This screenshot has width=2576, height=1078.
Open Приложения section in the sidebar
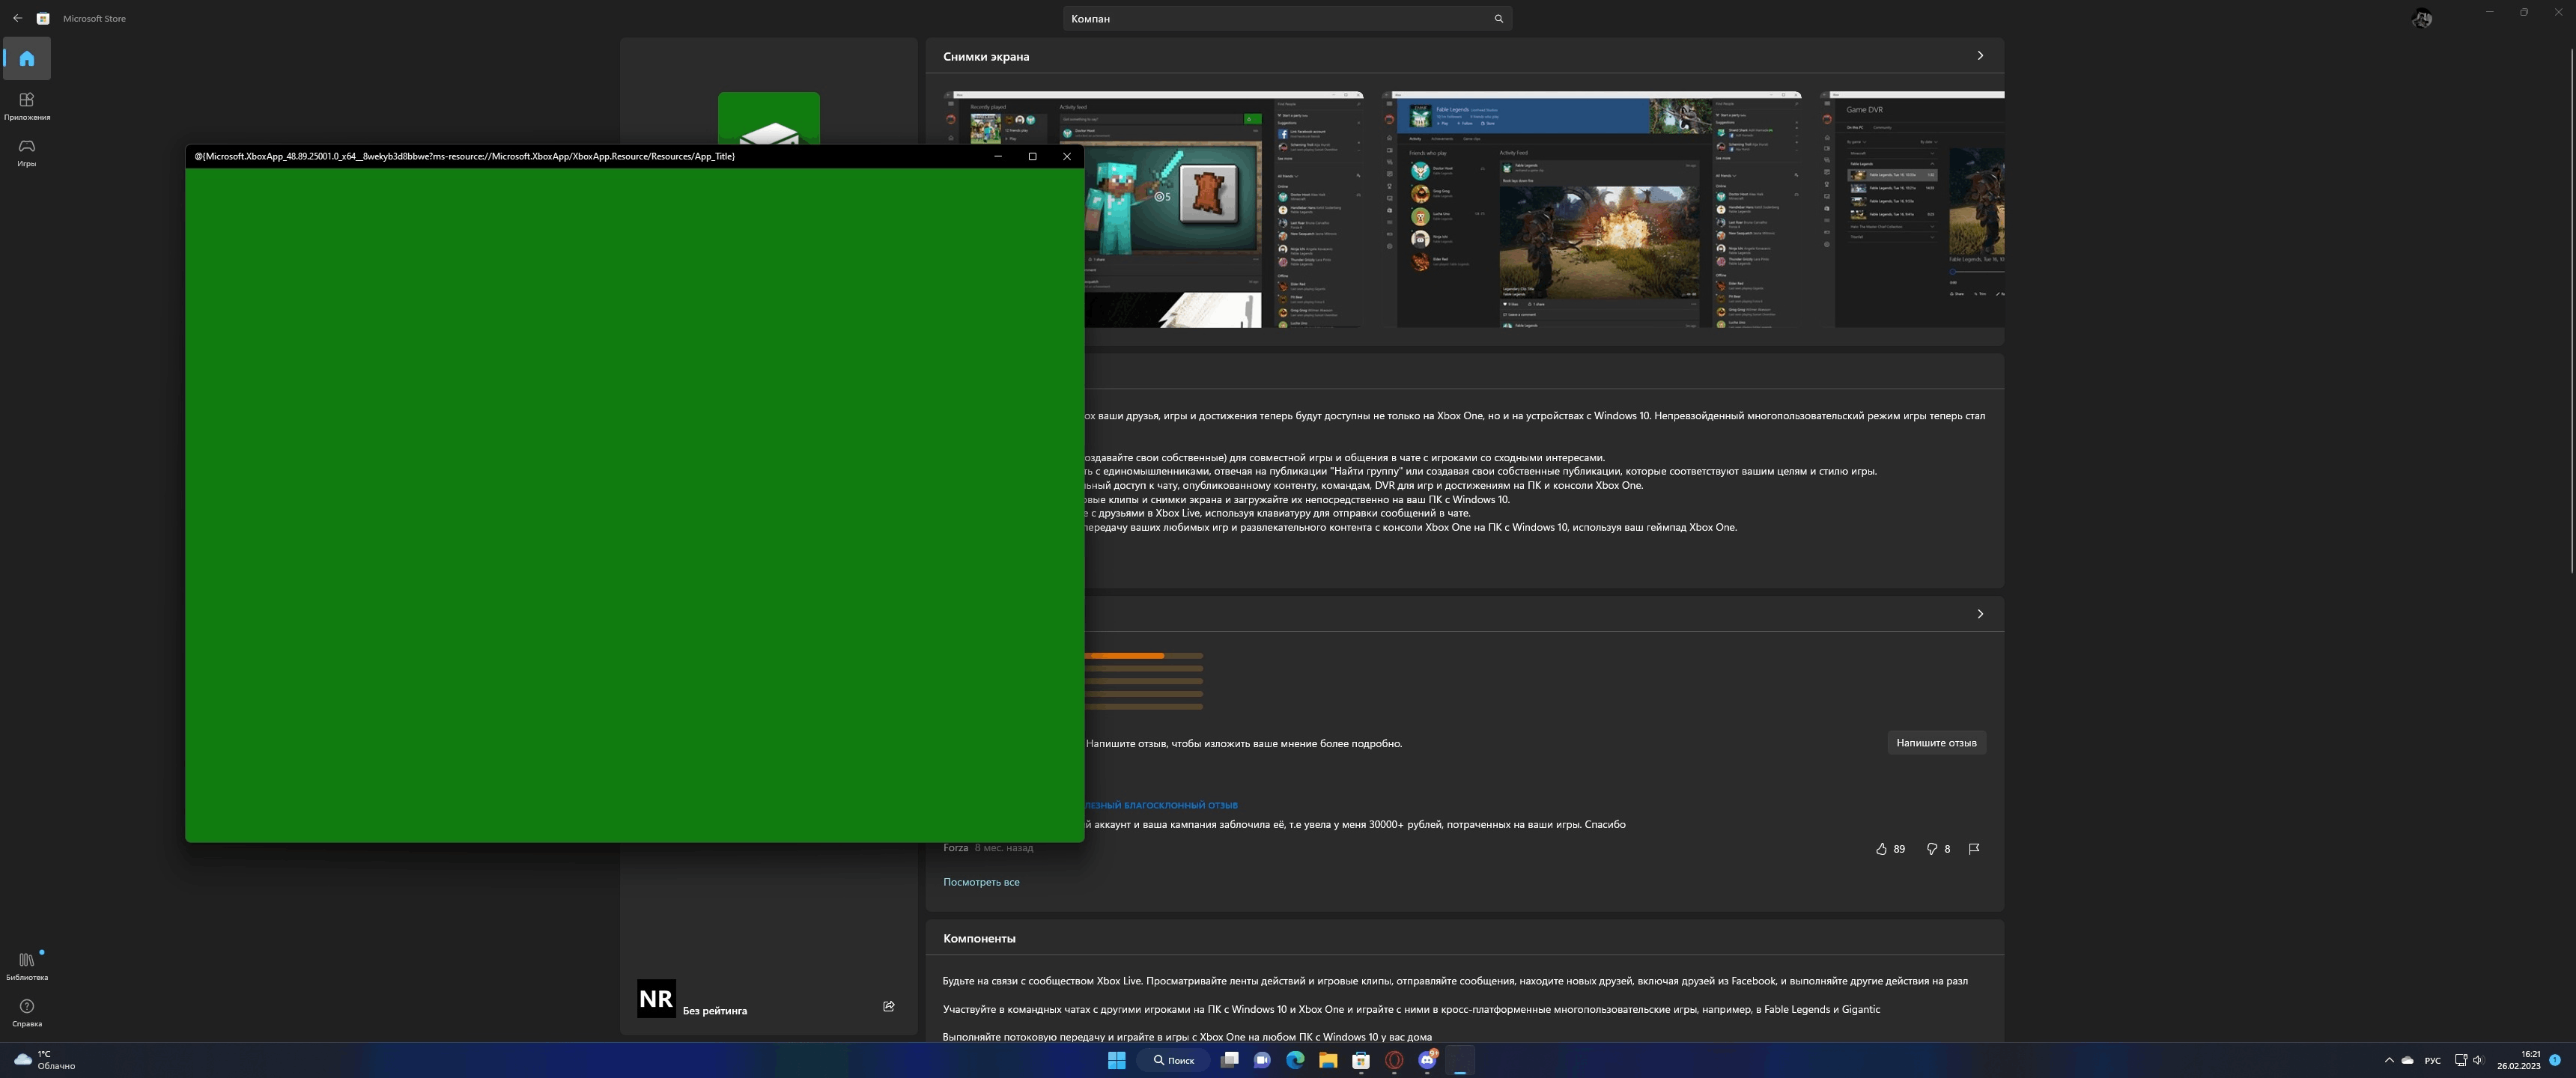coord(27,106)
